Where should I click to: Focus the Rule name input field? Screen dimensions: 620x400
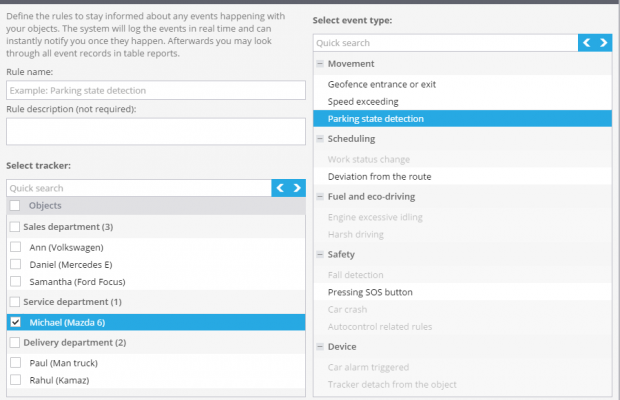coord(156,91)
